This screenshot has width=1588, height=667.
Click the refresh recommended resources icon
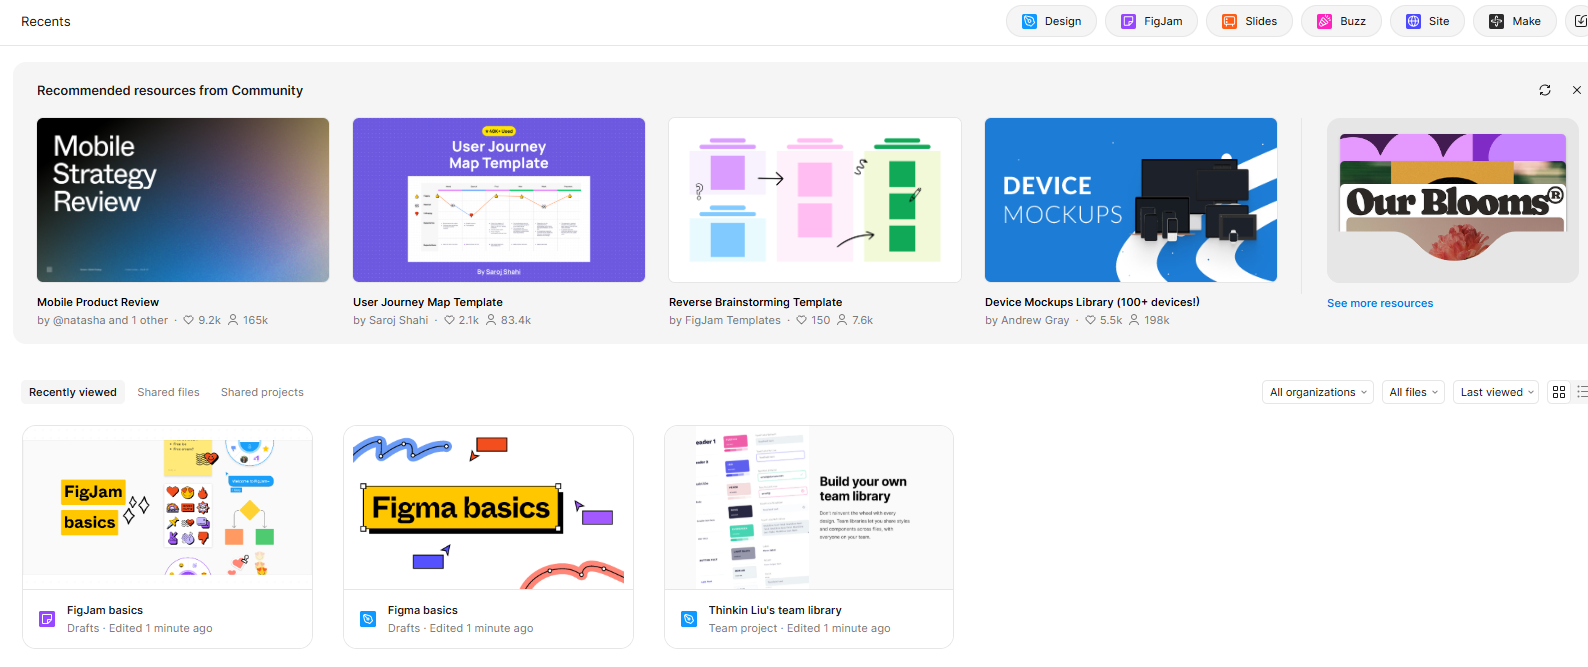click(1545, 90)
